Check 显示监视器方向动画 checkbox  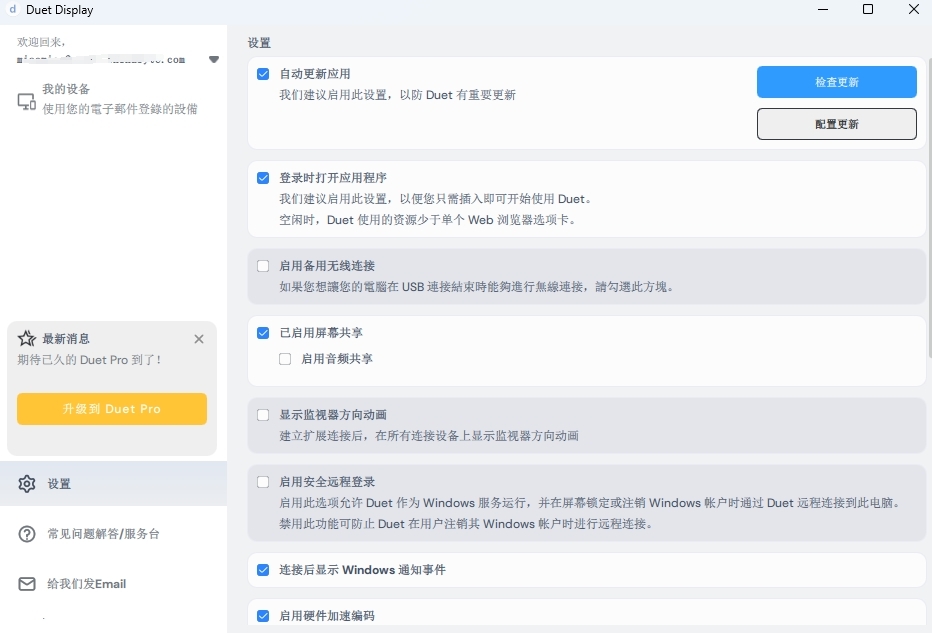pos(263,415)
